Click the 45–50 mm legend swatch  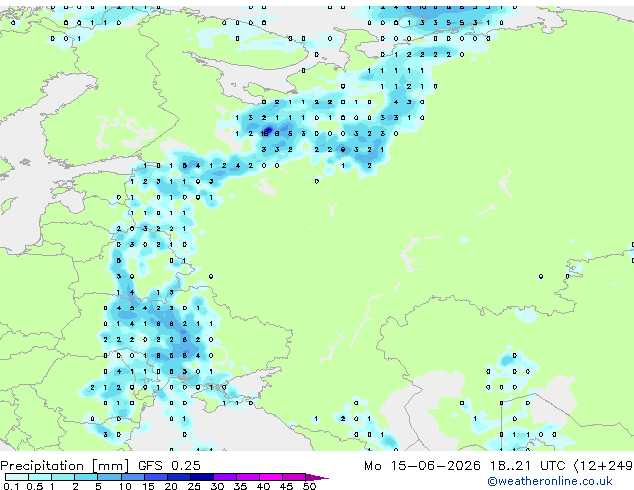[294, 477]
